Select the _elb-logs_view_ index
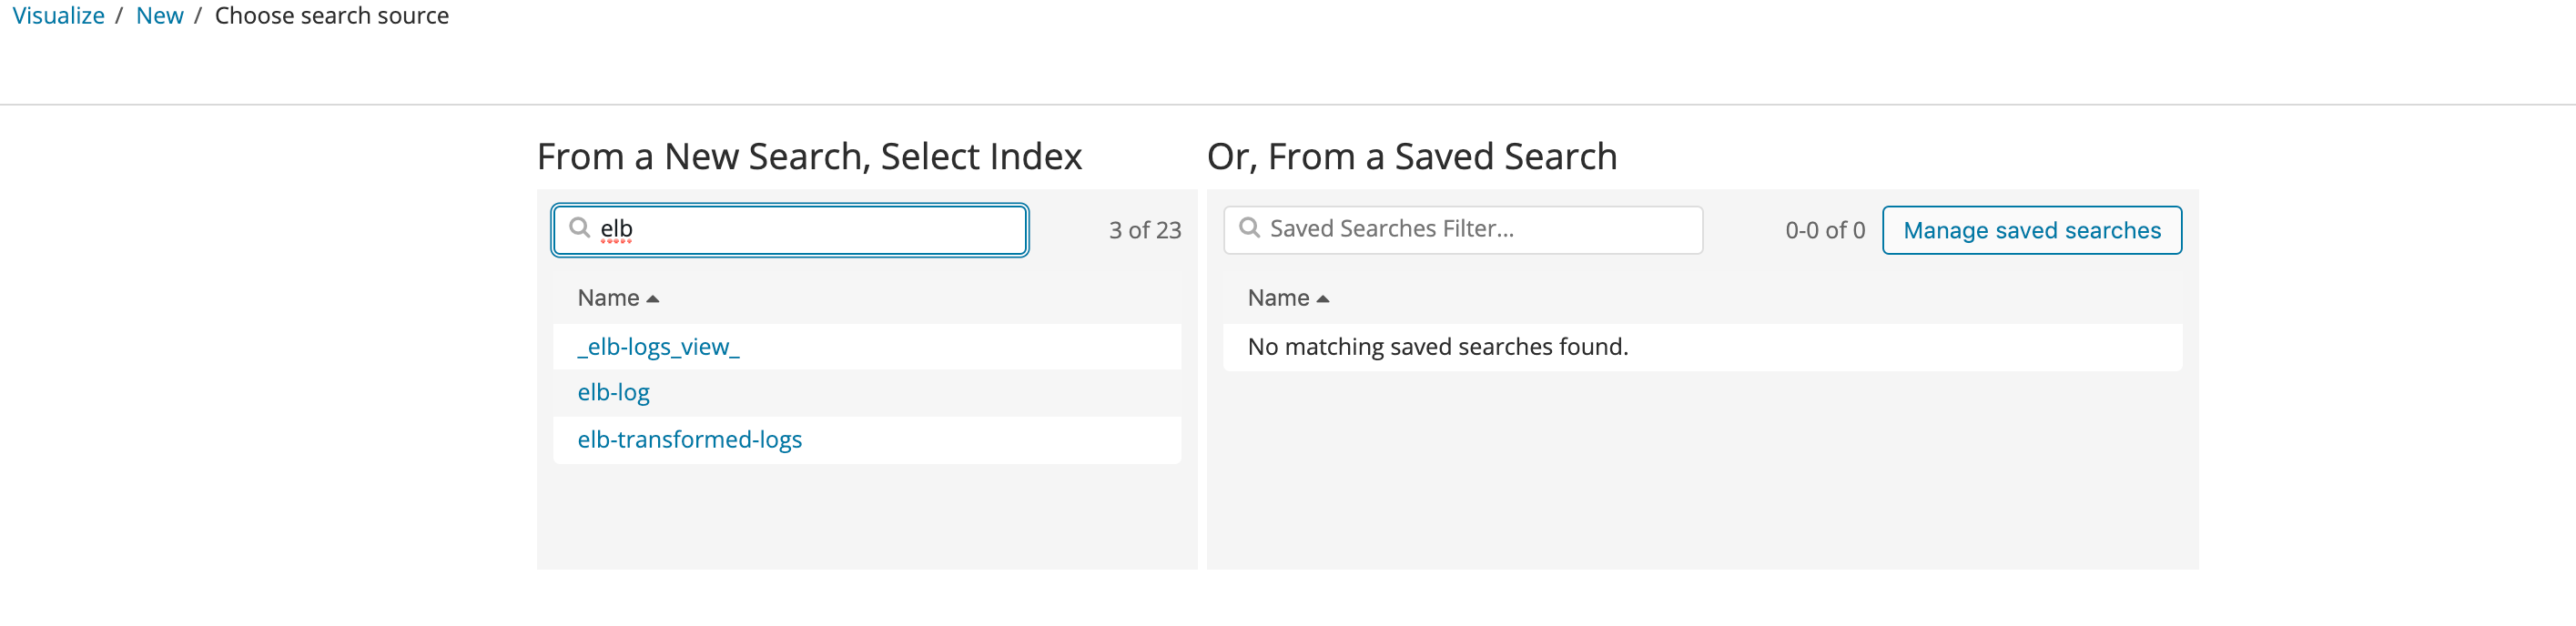The image size is (2576, 626). pos(658,347)
